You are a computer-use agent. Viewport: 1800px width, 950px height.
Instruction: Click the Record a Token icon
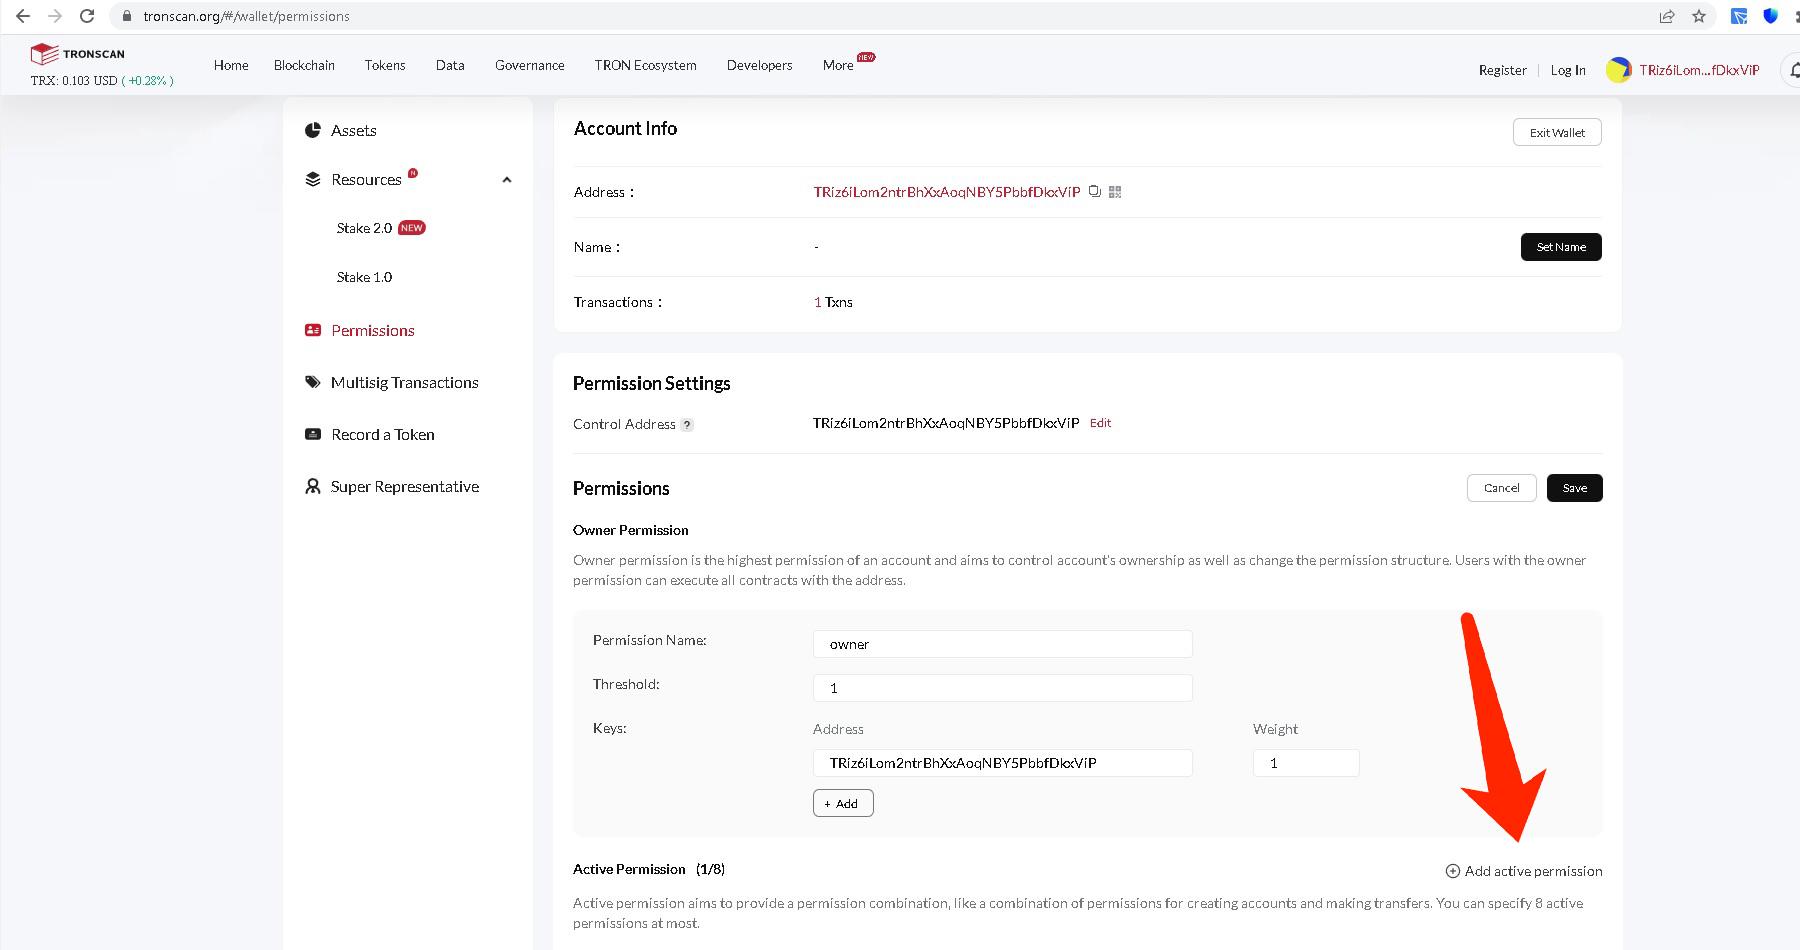(x=313, y=434)
